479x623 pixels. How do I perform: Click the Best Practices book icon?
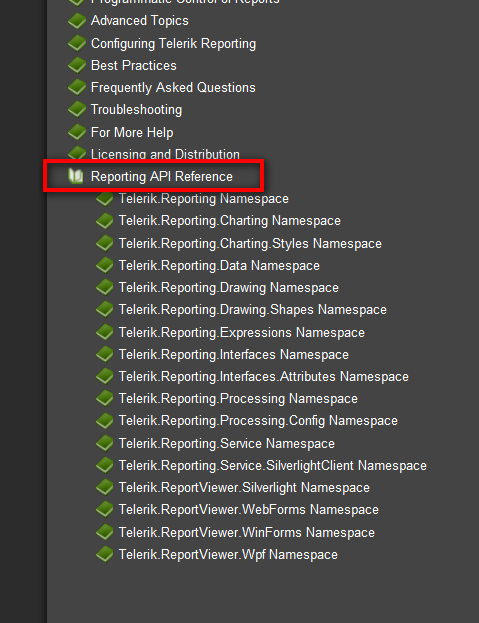(x=77, y=65)
